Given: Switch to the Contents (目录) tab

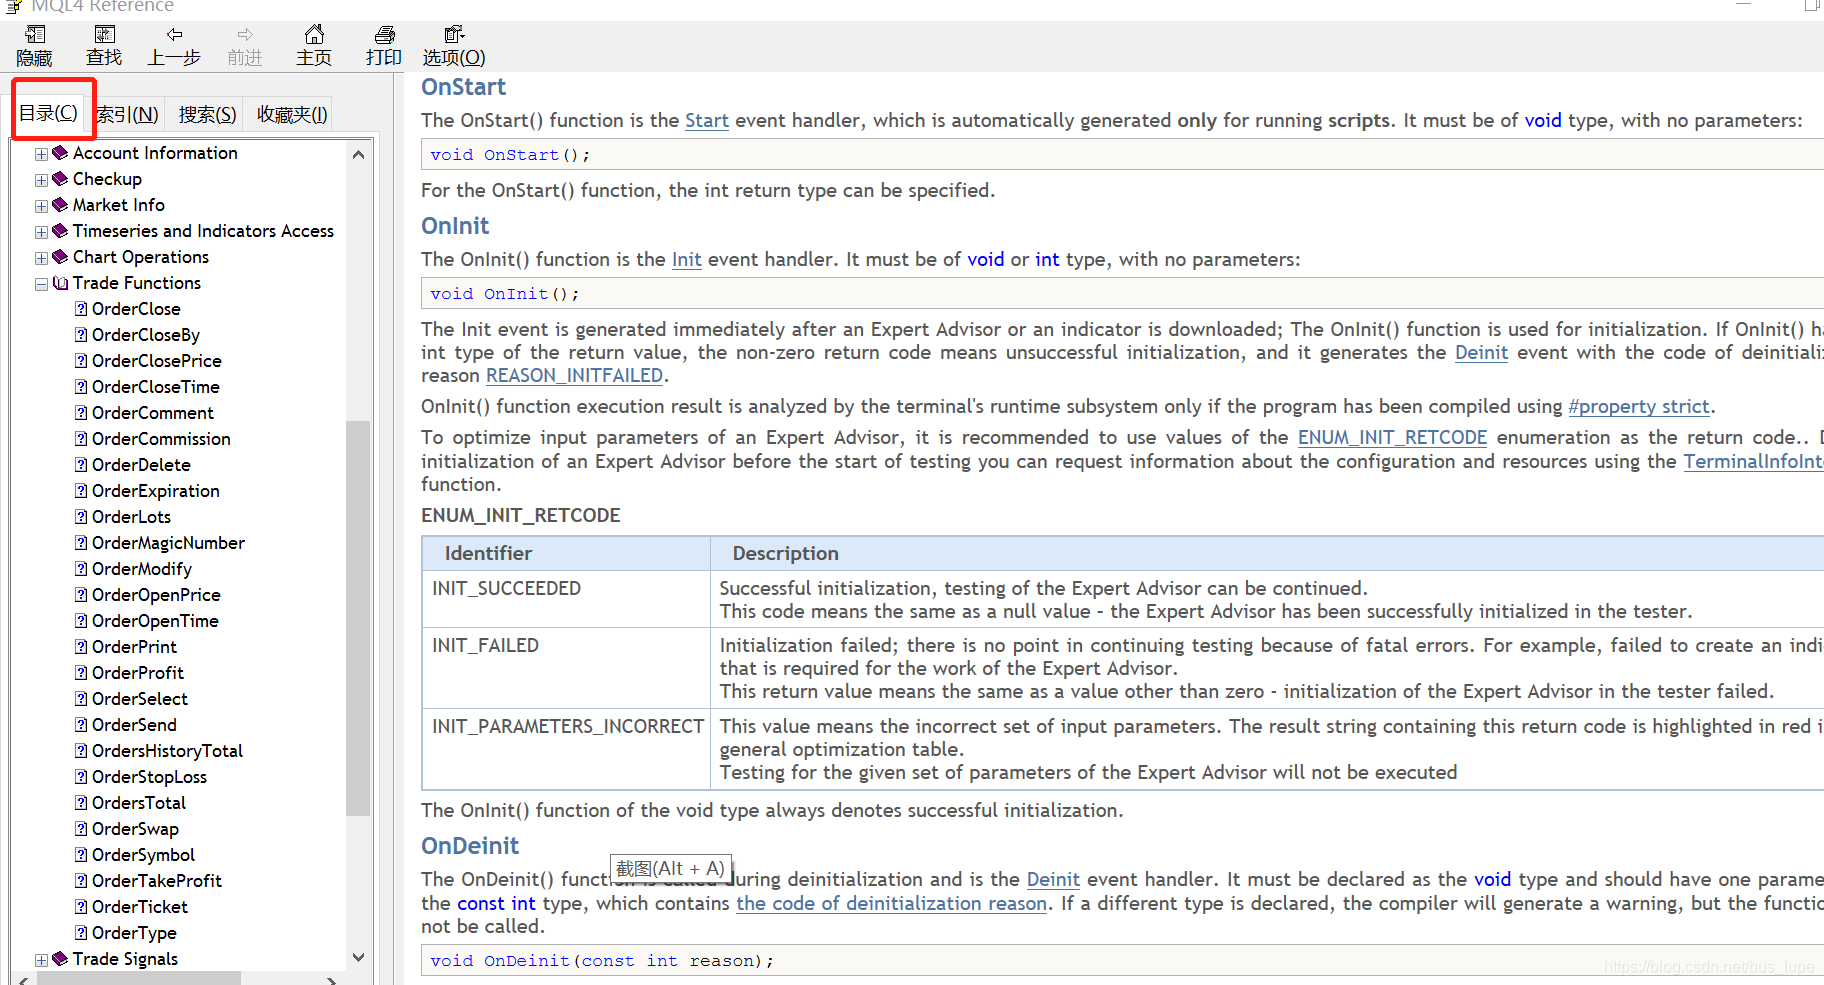Looking at the screenshot, I should [49, 113].
